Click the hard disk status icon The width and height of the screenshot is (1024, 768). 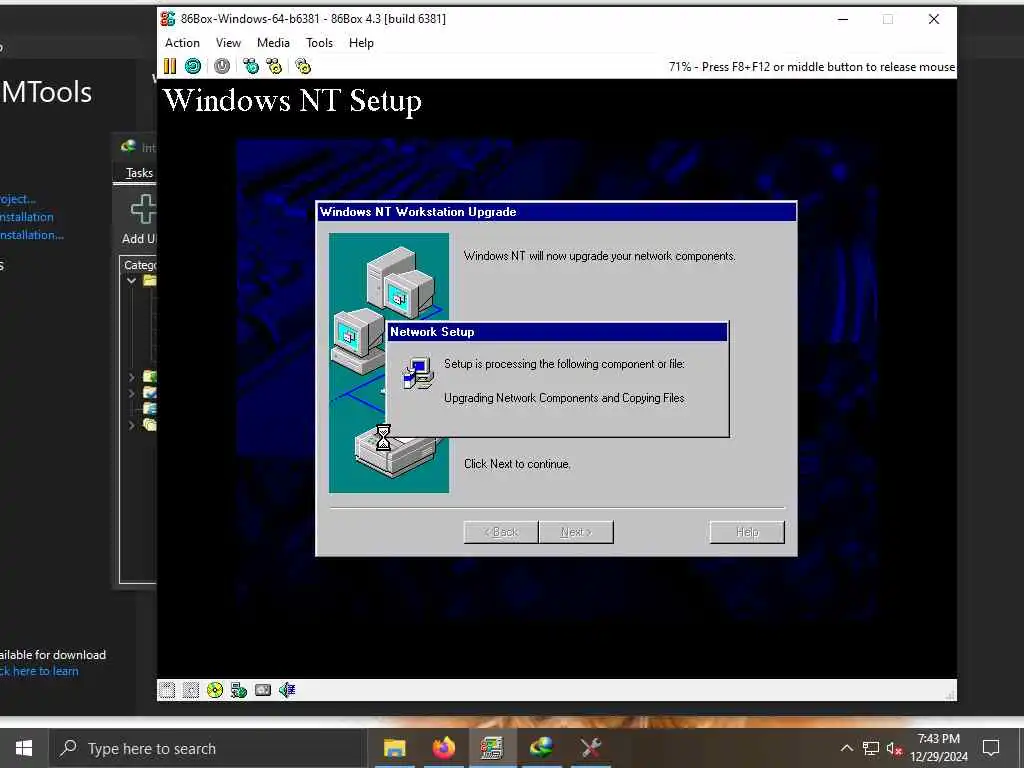coord(263,690)
